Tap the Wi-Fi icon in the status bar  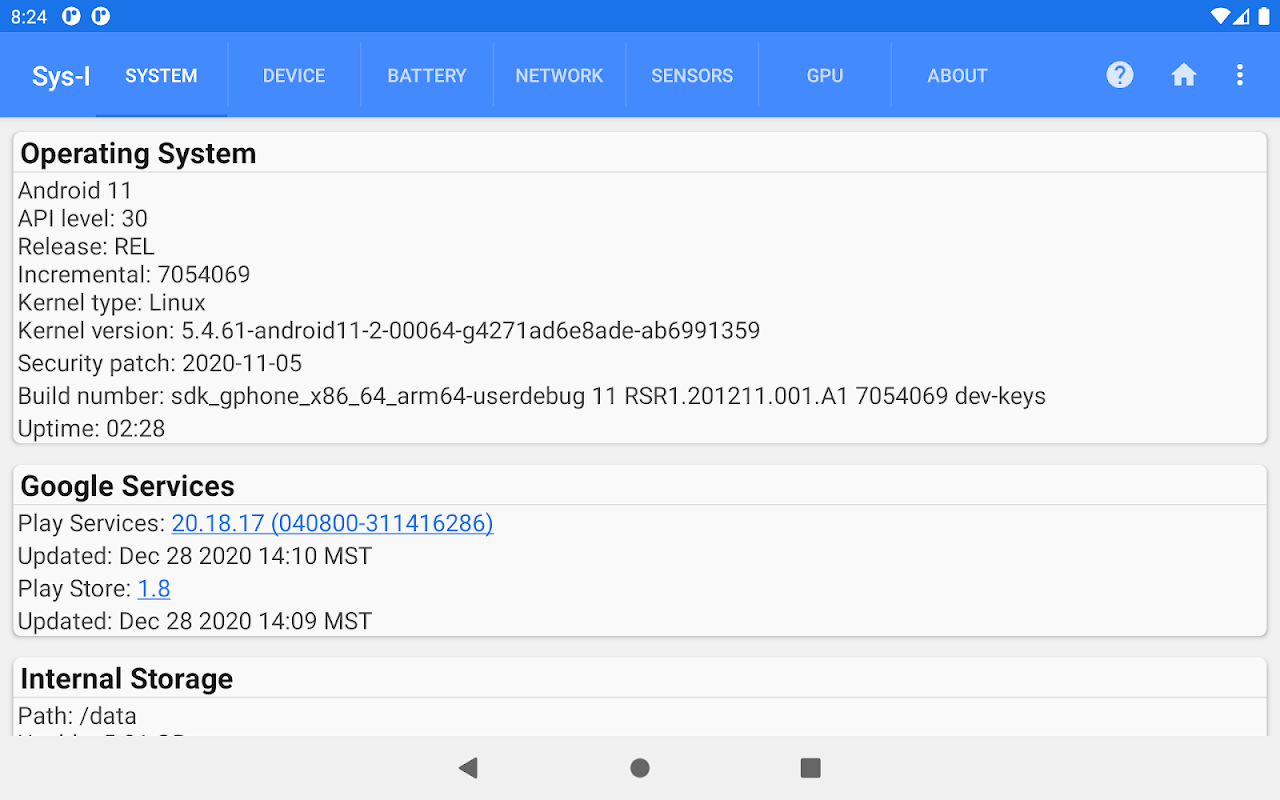click(x=1219, y=16)
